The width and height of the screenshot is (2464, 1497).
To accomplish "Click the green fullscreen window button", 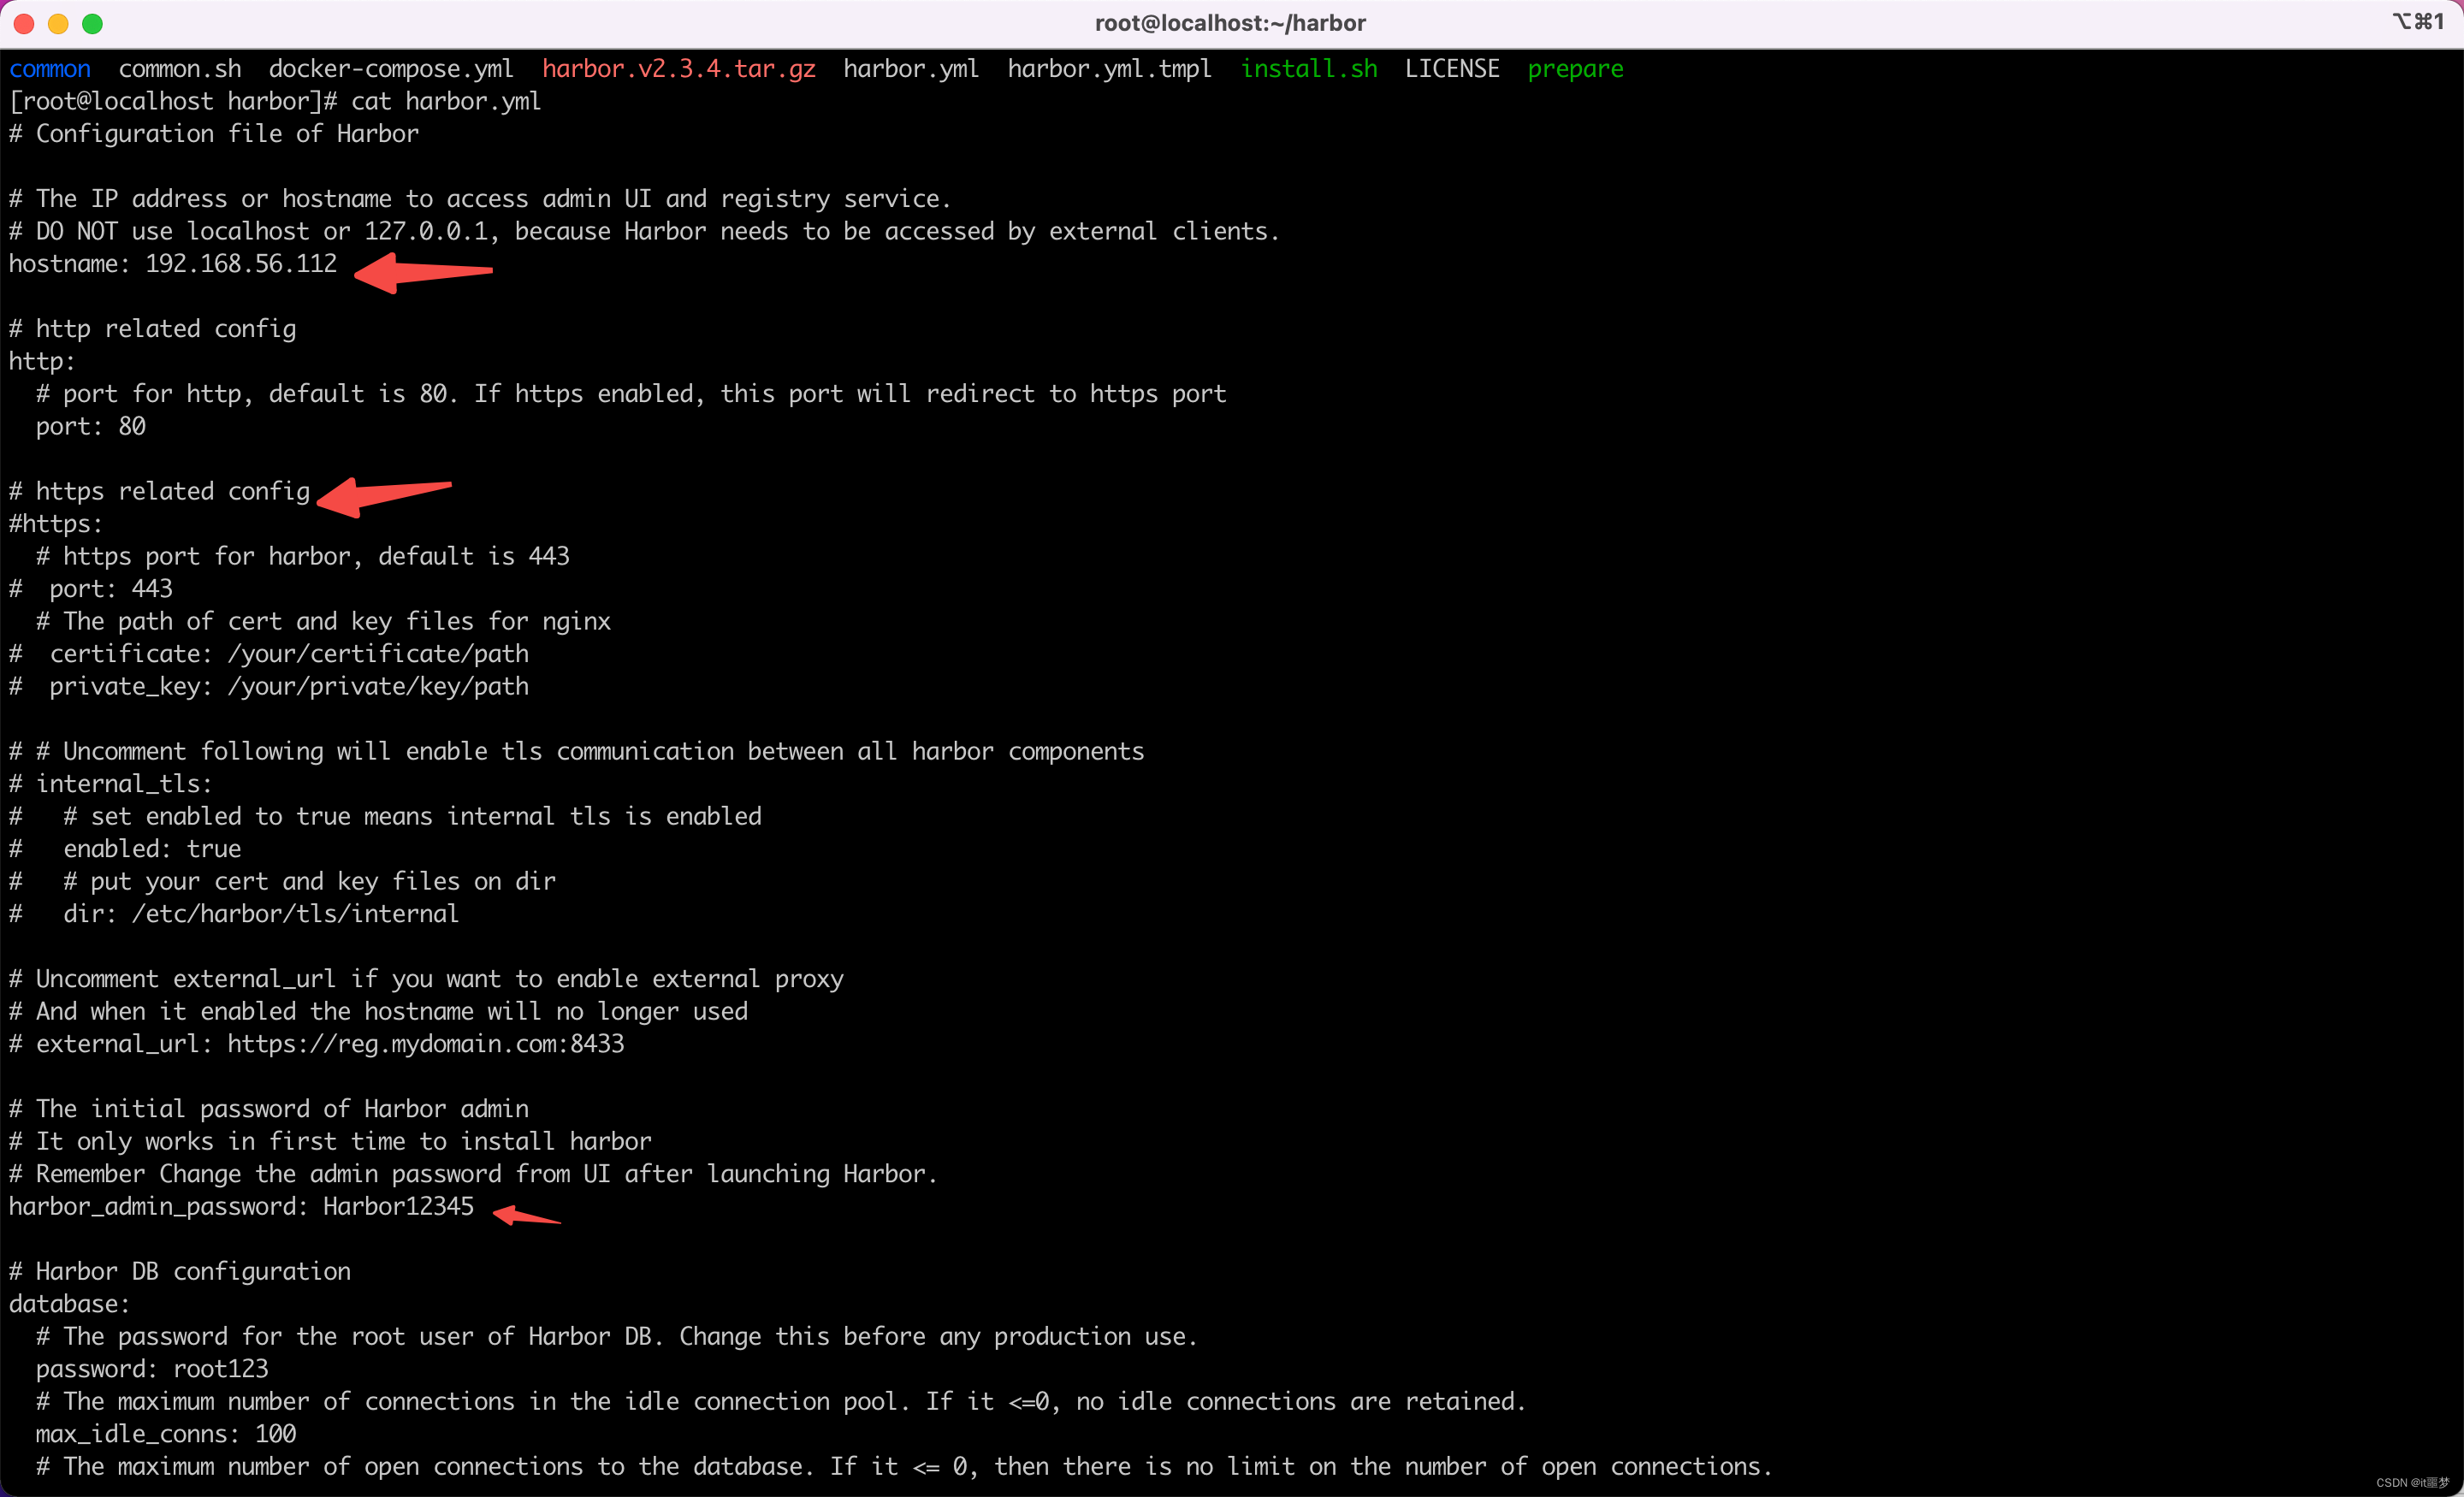I will click(x=92, y=23).
